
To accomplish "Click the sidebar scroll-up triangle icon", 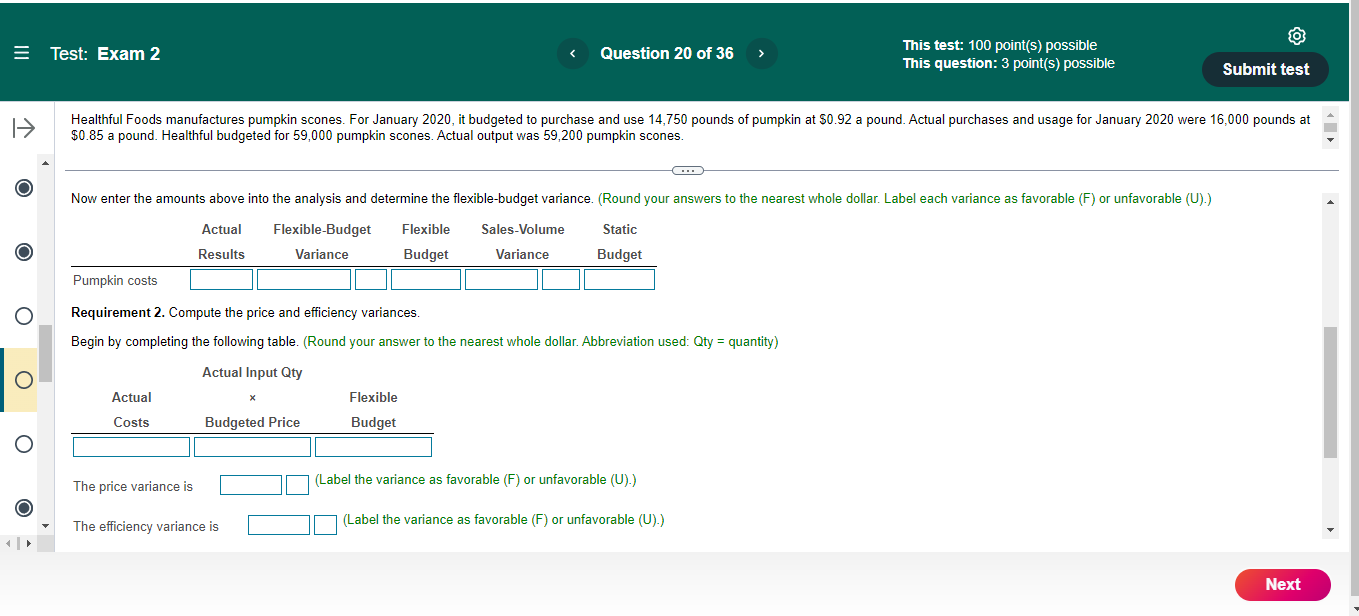I will tap(44, 161).
